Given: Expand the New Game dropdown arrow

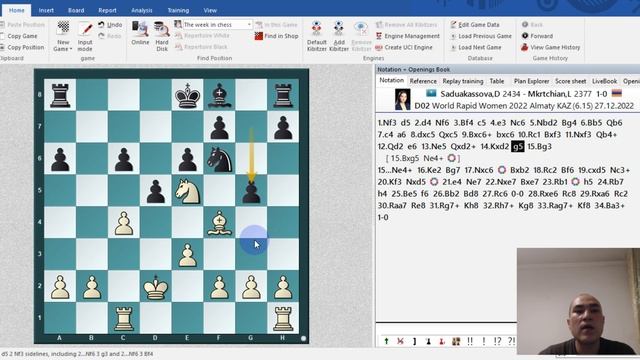Looking at the screenshot, I should coord(71,49).
